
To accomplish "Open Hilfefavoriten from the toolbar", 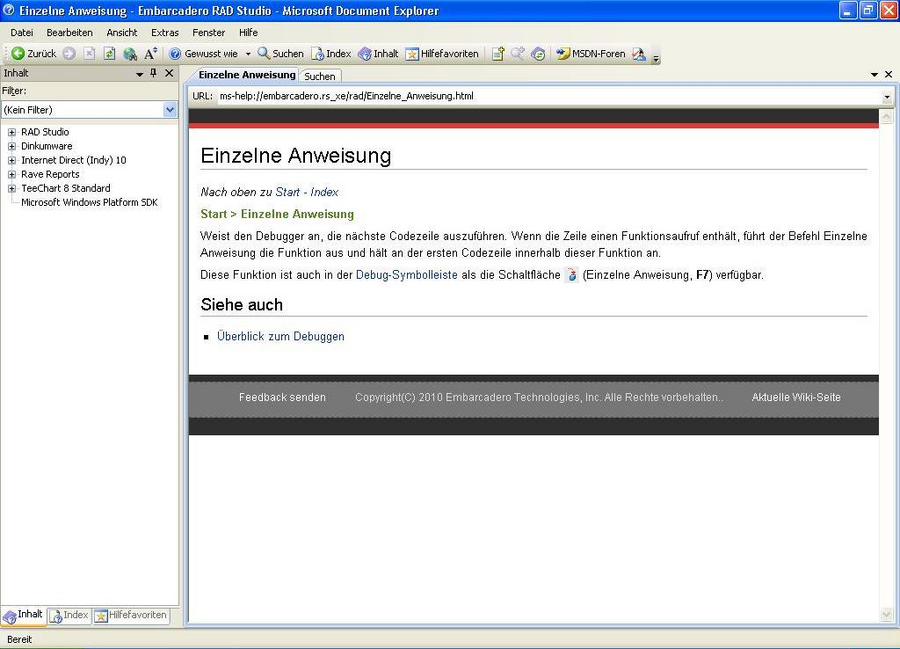I will 442,53.
